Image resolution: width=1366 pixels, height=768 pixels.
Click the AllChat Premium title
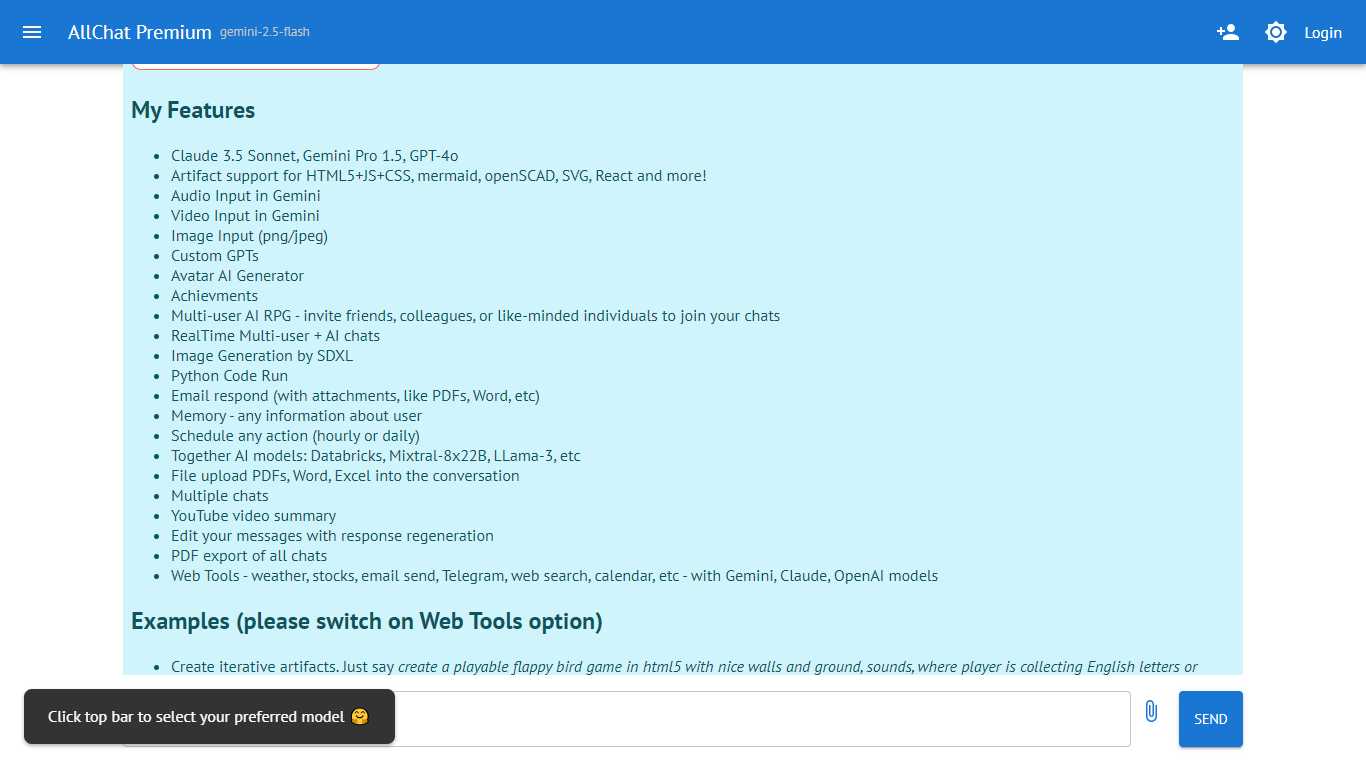pyautogui.click(x=140, y=32)
